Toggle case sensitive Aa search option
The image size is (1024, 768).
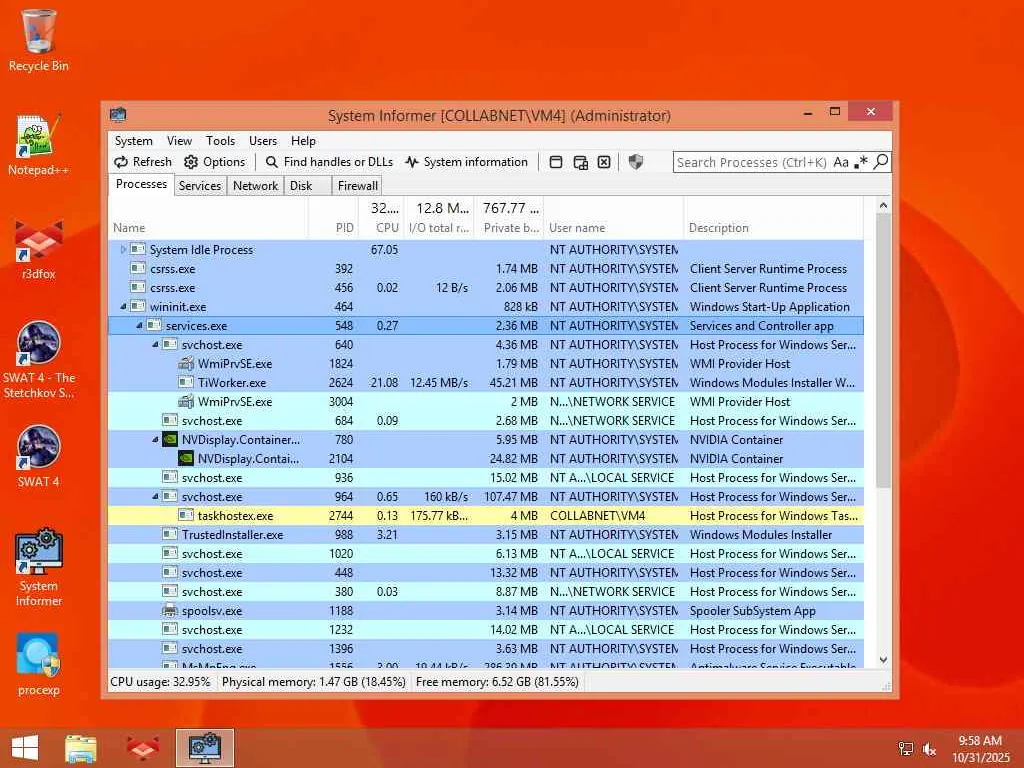click(841, 162)
